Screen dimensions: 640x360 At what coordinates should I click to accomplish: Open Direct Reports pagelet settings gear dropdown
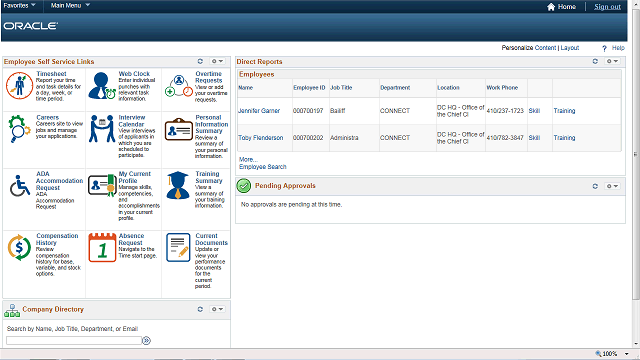[x=612, y=61]
